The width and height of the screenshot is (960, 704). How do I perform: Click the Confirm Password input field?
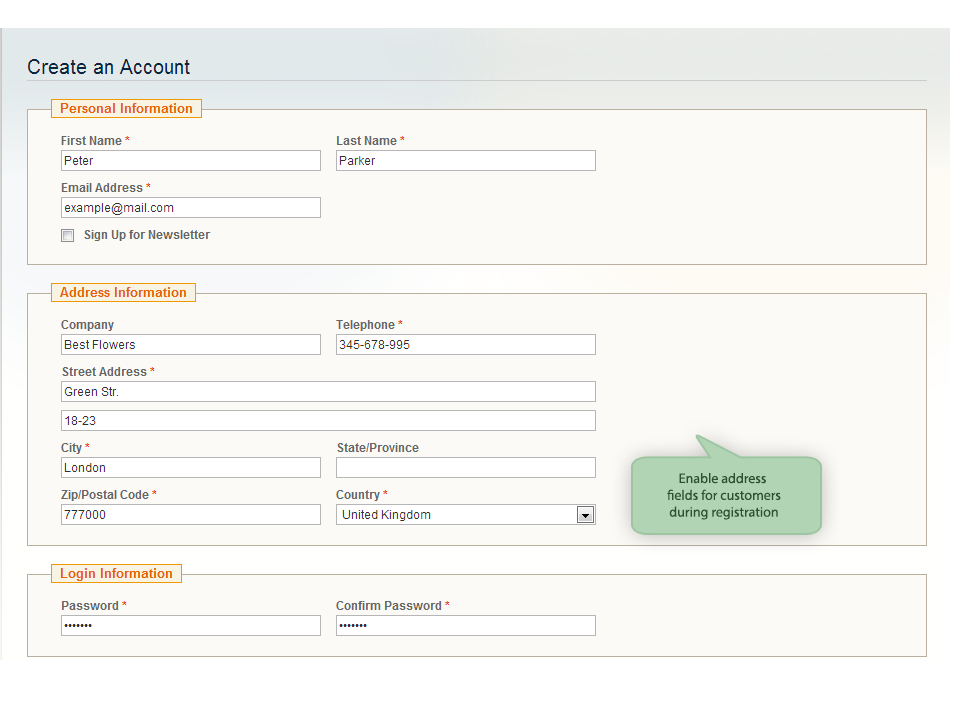tap(465, 626)
